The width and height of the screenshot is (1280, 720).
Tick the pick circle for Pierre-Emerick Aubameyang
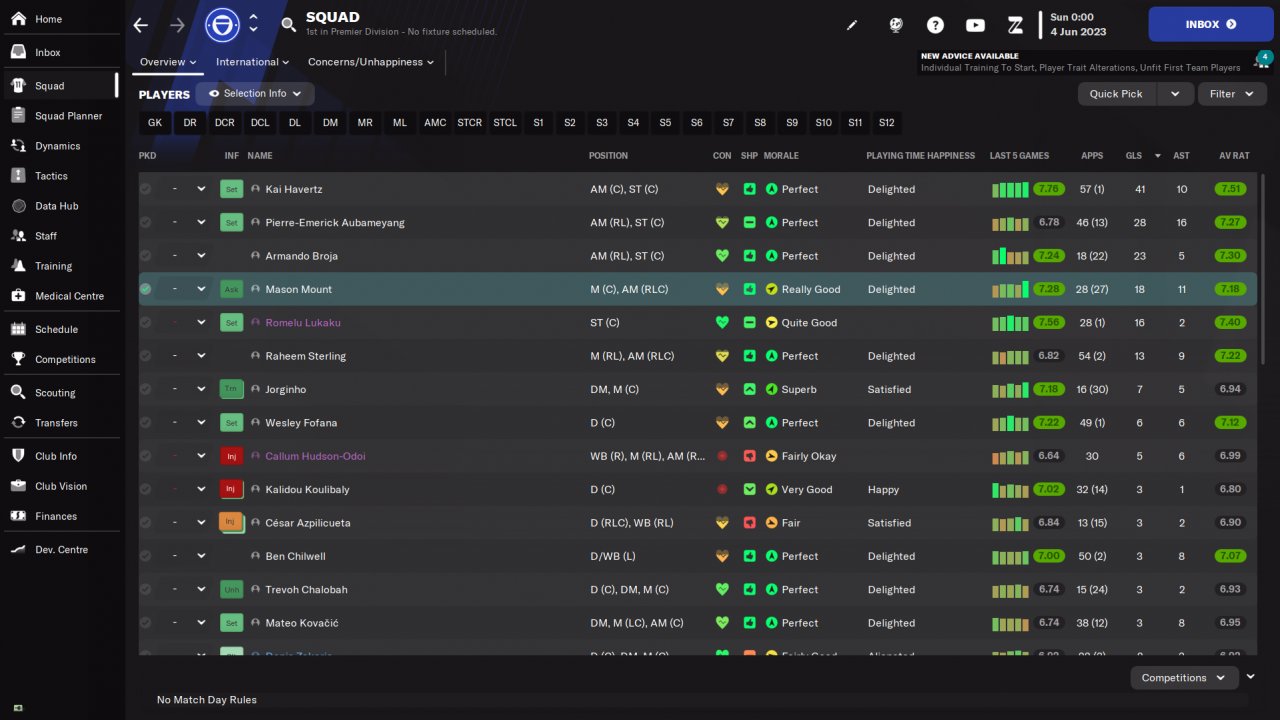tap(146, 222)
